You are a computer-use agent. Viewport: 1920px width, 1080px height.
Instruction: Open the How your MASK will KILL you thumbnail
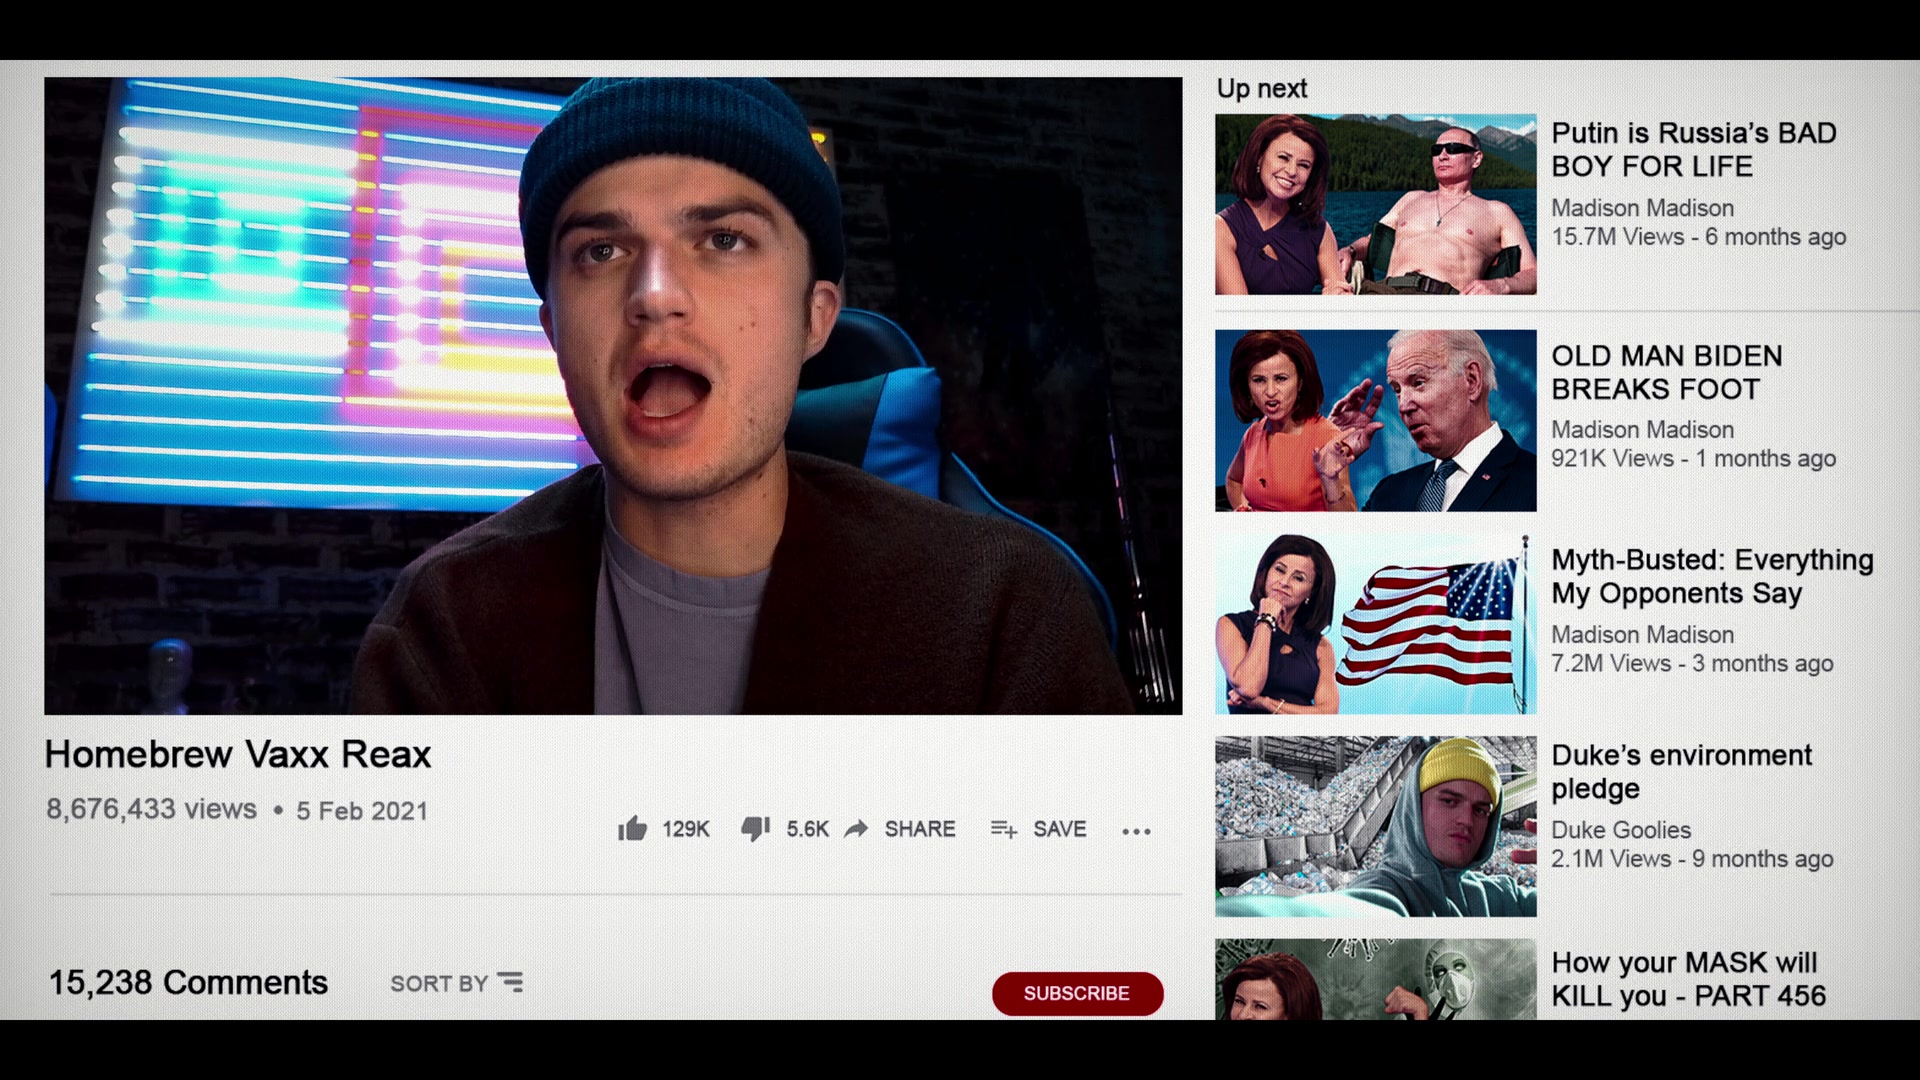tap(1375, 979)
